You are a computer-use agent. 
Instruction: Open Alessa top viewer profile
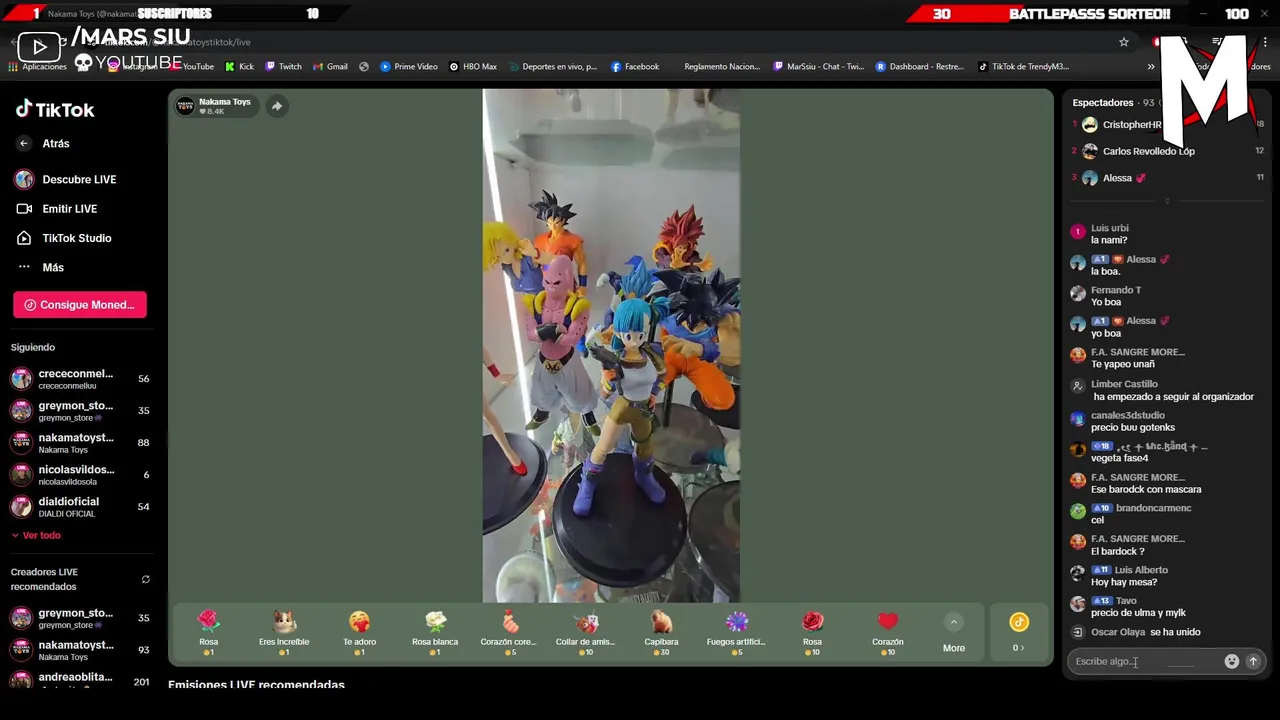point(1117,178)
